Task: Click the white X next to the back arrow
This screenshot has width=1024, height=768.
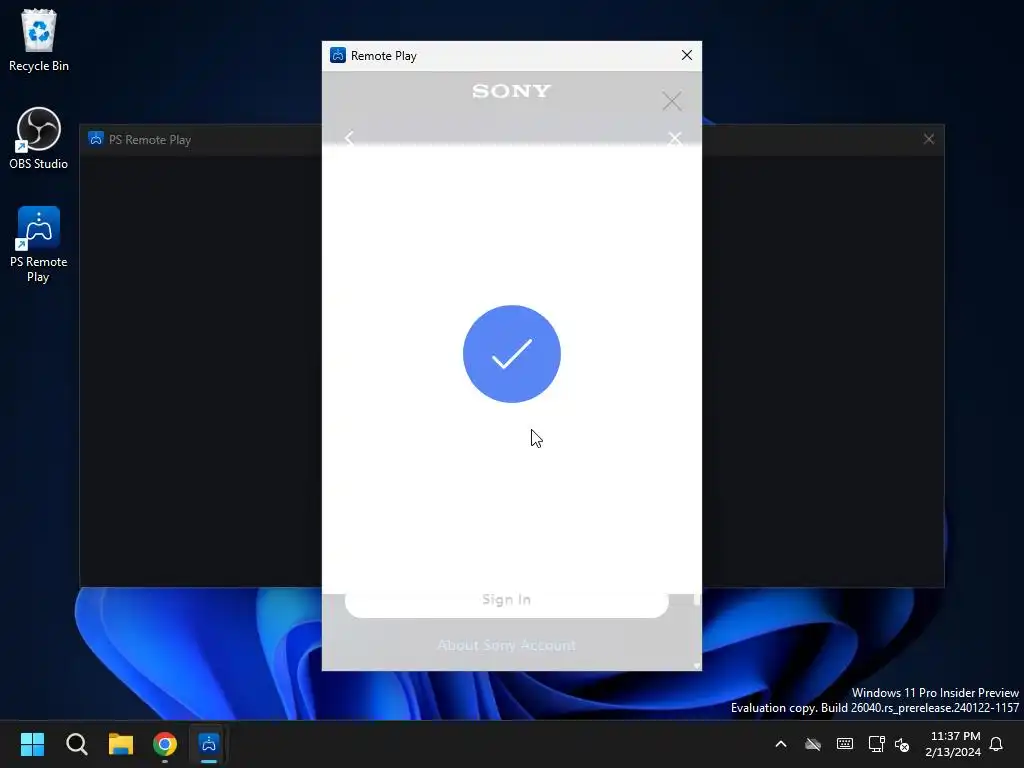Action: point(675,138)
